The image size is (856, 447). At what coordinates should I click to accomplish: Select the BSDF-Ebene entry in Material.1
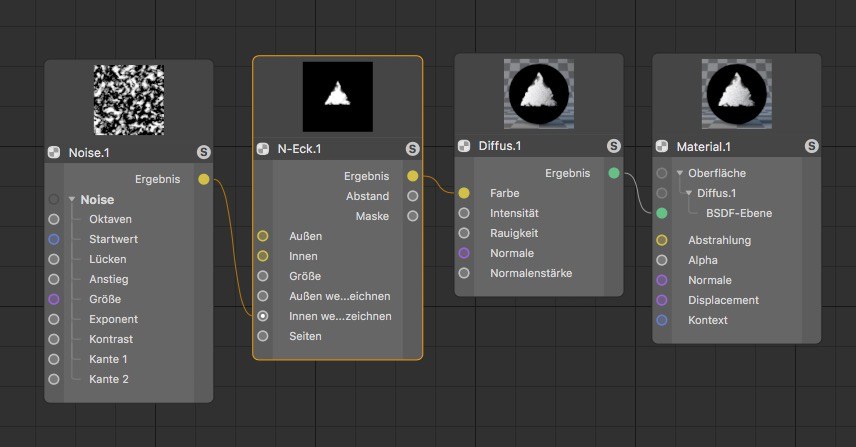[x=739, y=213]
